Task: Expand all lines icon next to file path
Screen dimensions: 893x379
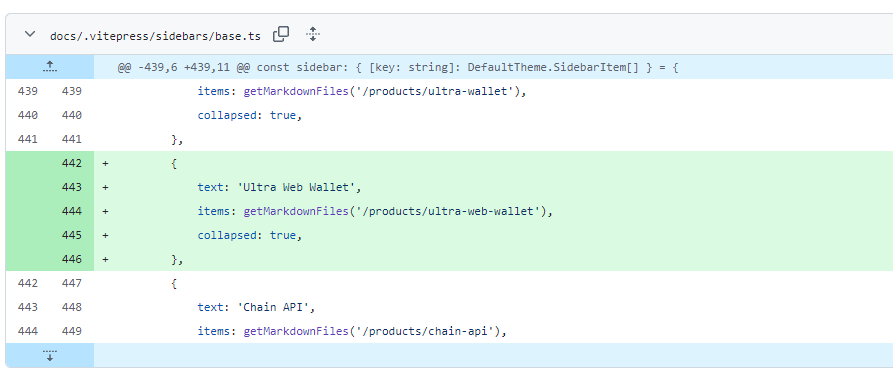Action: click(313, 34)
